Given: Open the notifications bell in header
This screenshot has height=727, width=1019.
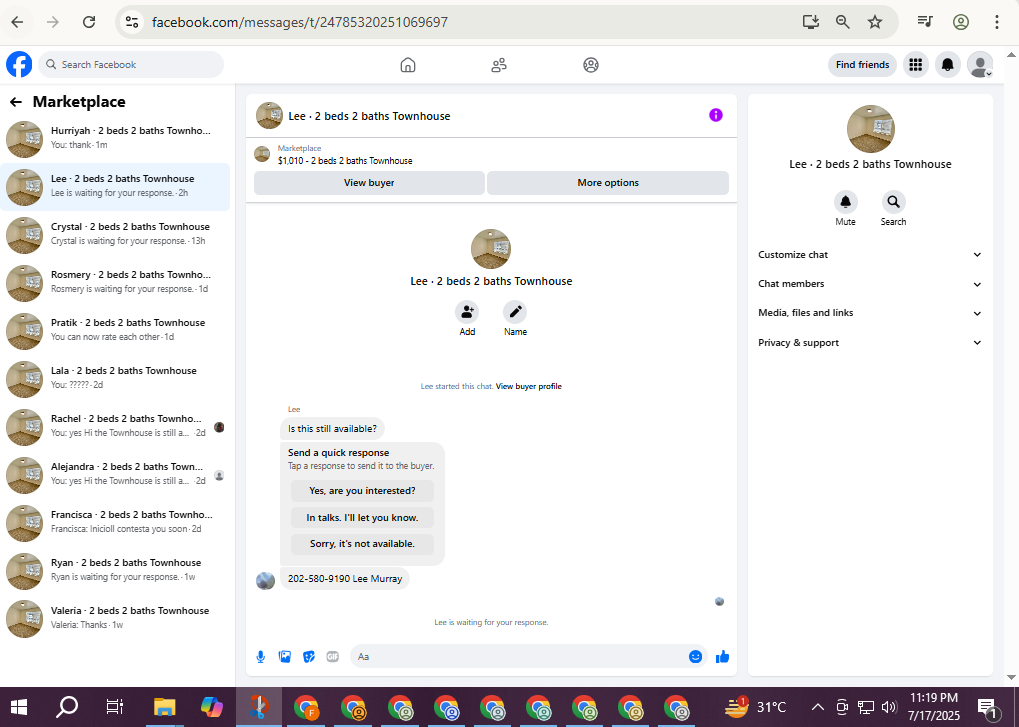Looking at the screenshot, I should pyautogui.click(x=948, y=64).
